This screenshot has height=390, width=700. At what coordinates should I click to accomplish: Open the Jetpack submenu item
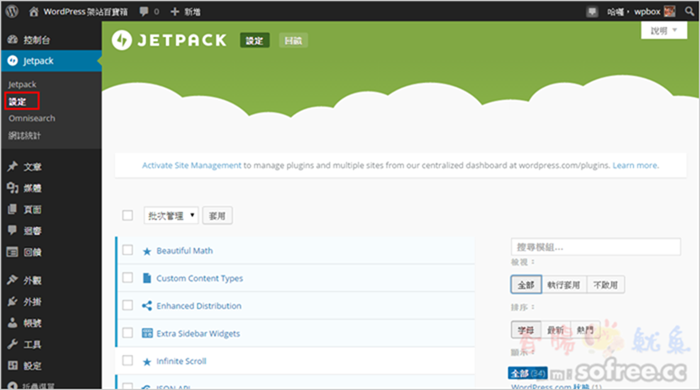click(22, 84)
